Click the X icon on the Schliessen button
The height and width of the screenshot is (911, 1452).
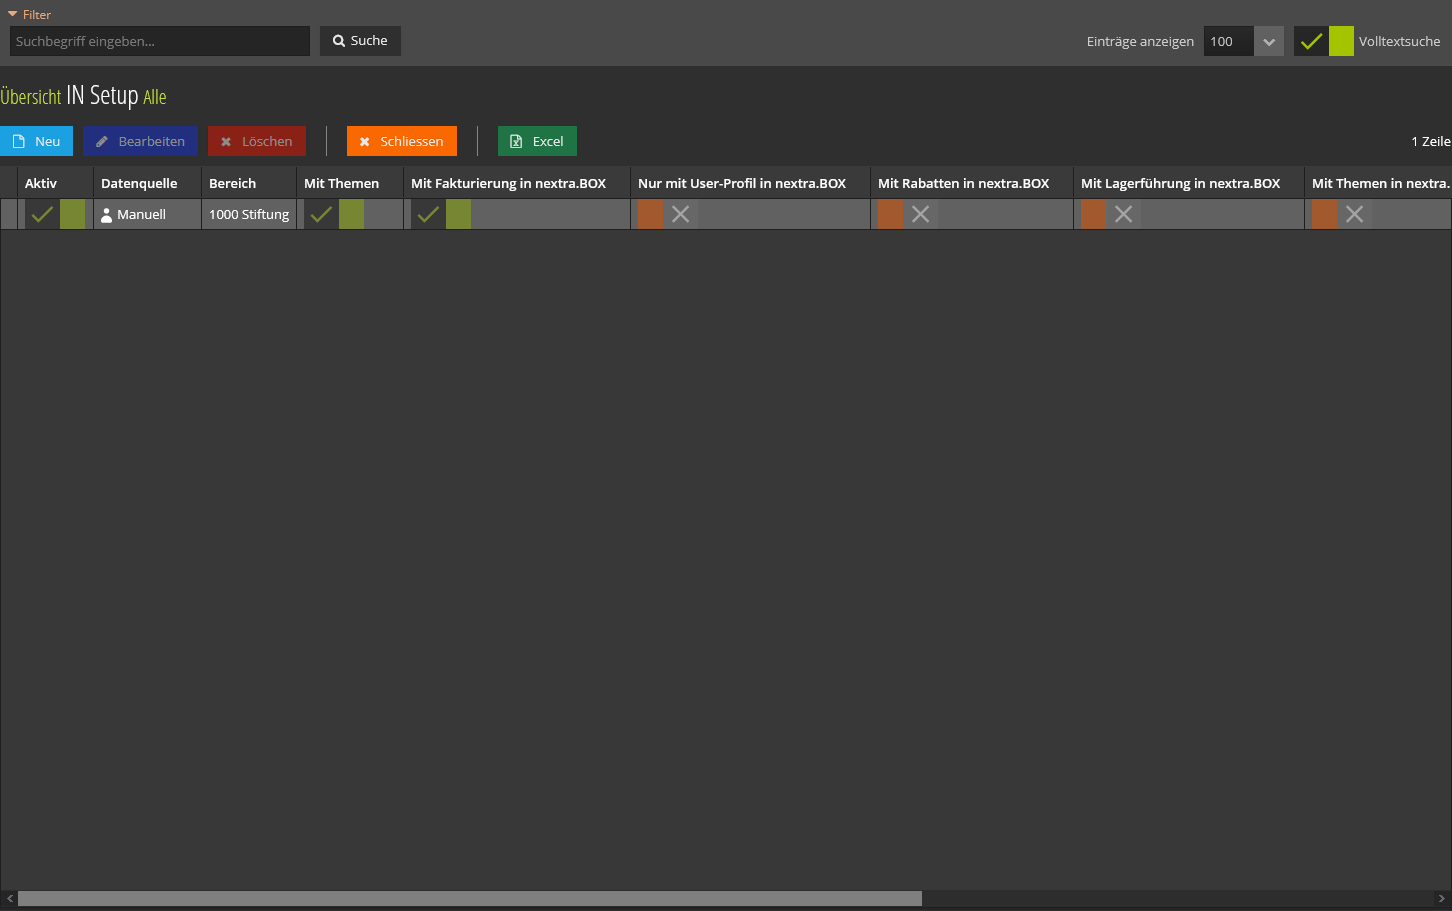click(364, 140)
